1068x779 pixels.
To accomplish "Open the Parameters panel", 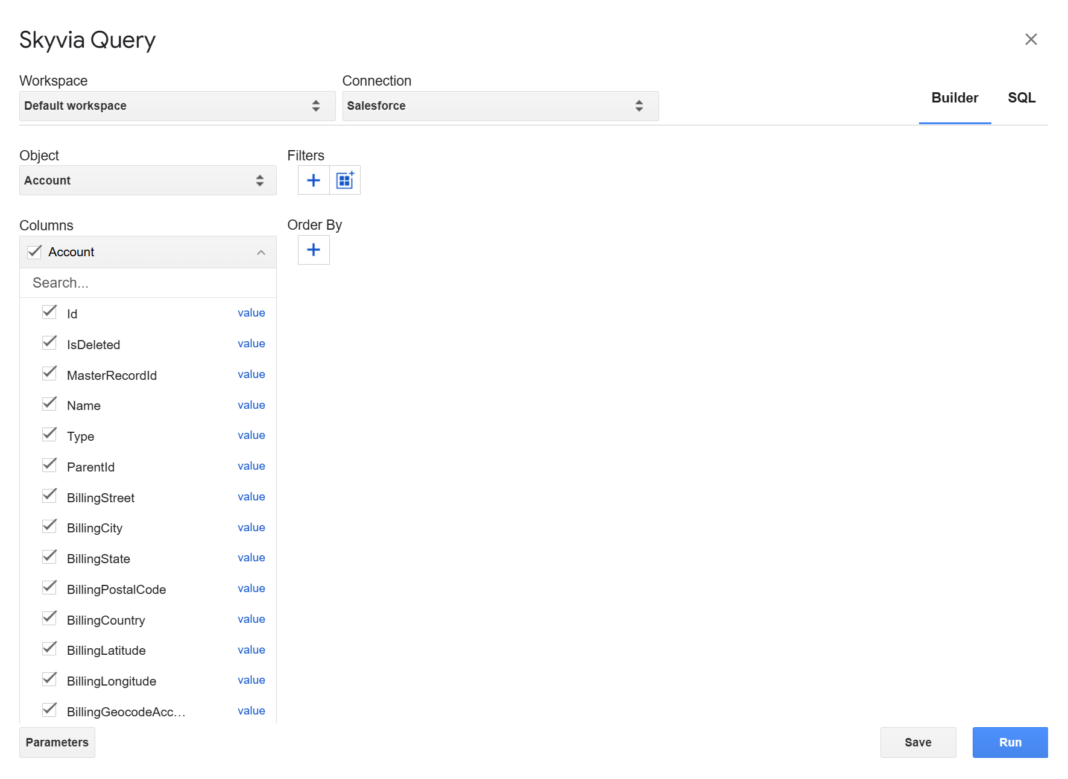I will (x=56, y=742).
